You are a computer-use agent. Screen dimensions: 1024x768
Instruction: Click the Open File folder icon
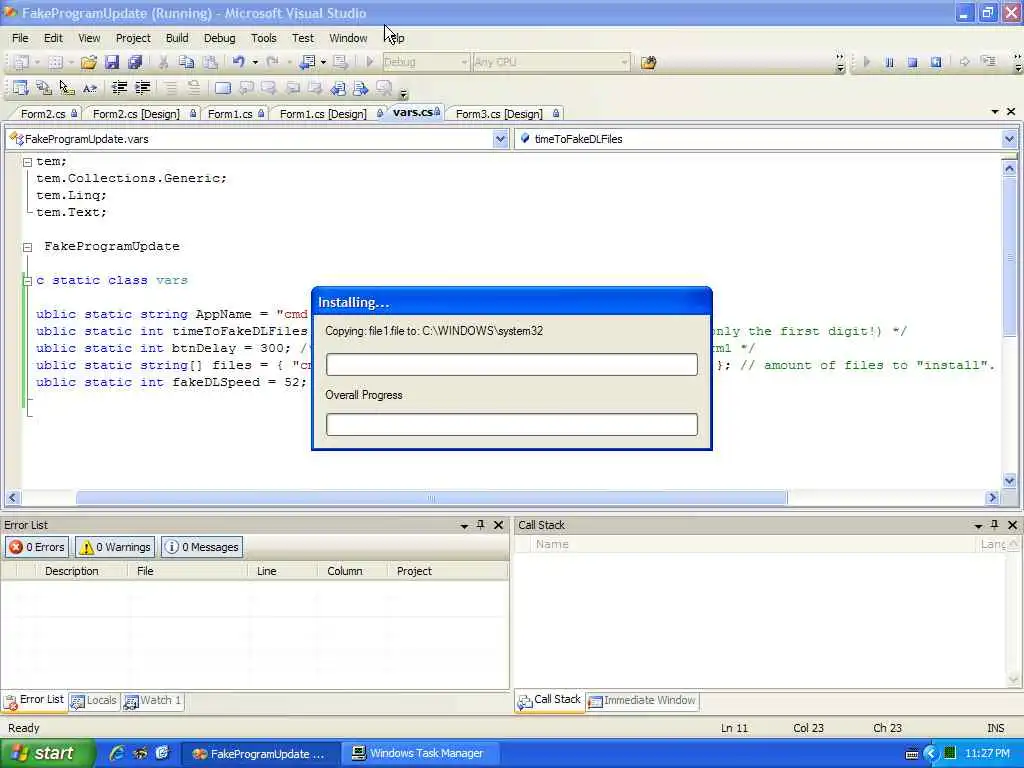pyautogui.click(x=88, y=62)
